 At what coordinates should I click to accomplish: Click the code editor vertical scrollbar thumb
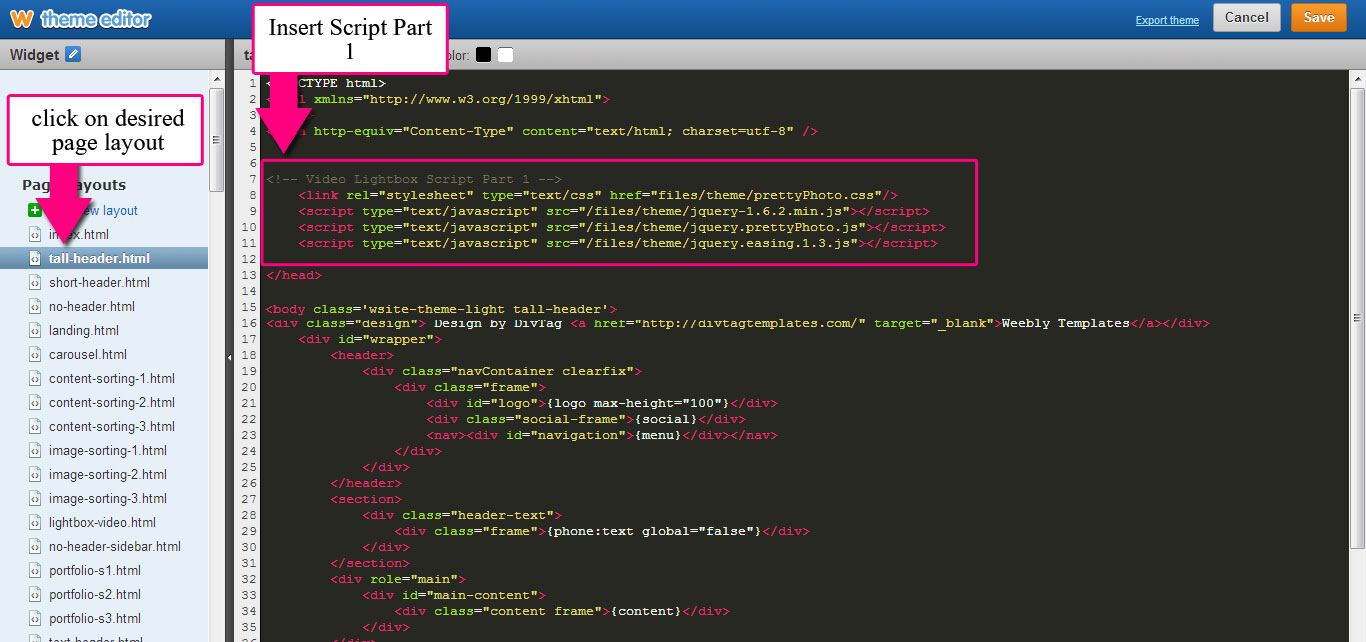1358,318
